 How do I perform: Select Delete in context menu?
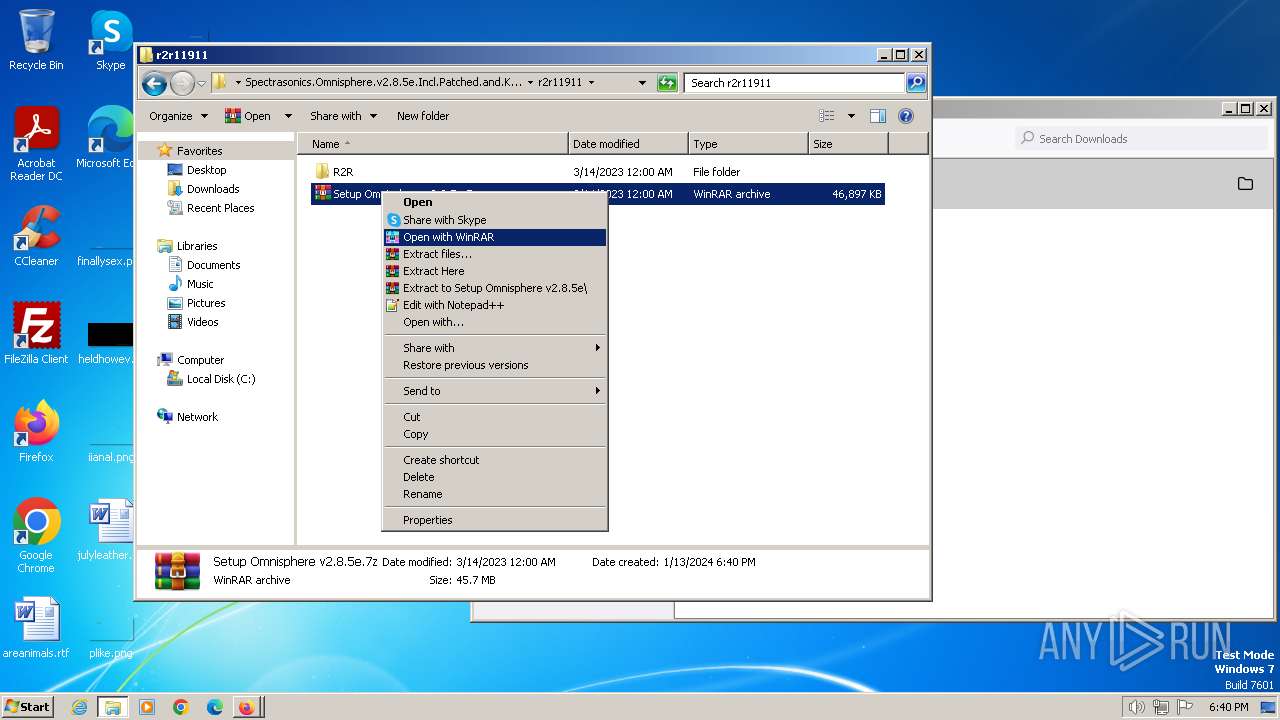495,477
